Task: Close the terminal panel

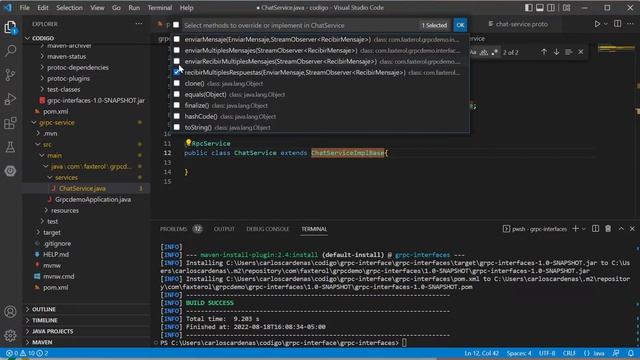Action: point(632,229)
